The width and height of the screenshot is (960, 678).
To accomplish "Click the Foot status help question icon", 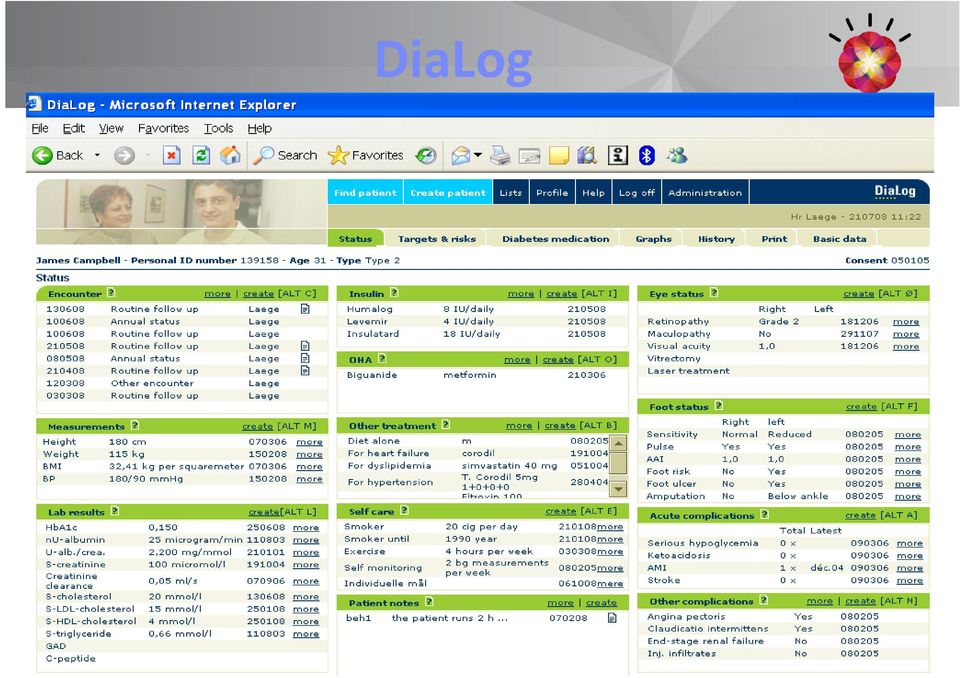I will tap(719, 405).
